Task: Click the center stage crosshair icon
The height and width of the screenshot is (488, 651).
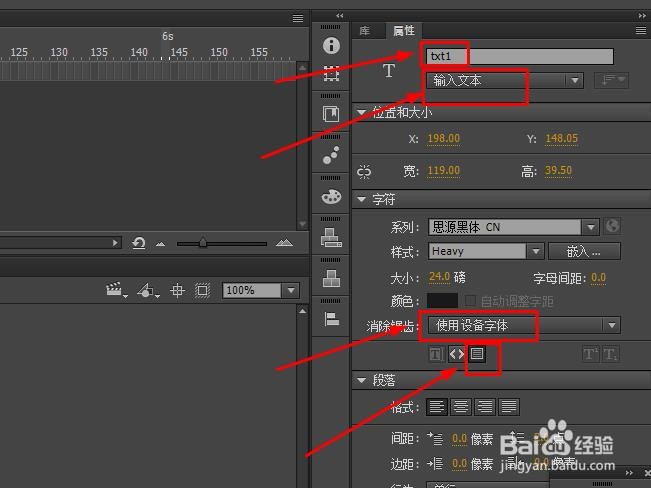Action: tap(177, 290)
